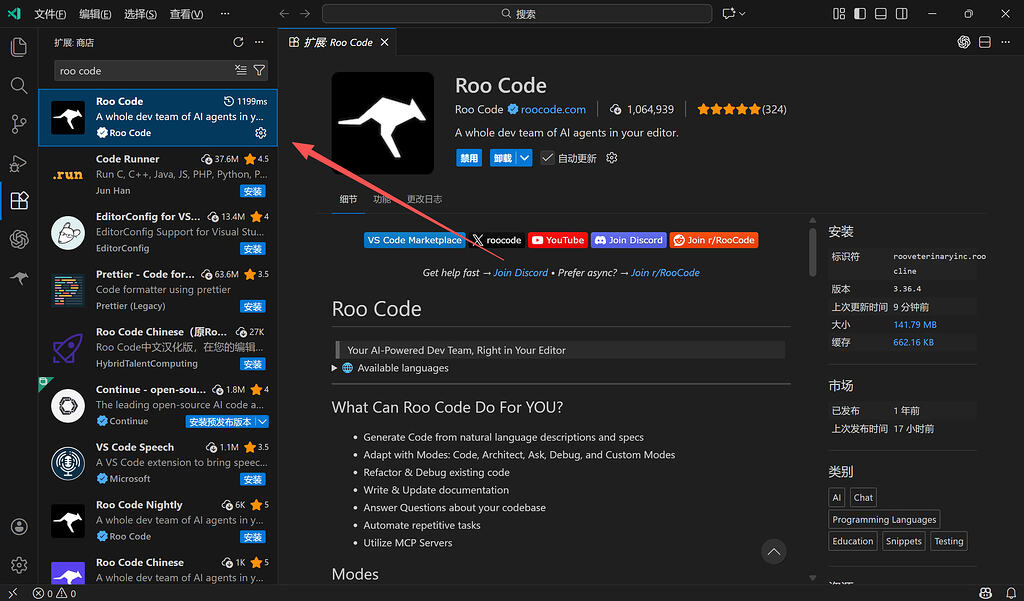Image resolution: width=1024 pixels, height=601 pixels.
Task: Open the View menu
Action: pyautogui.click(x=186, y=14)
